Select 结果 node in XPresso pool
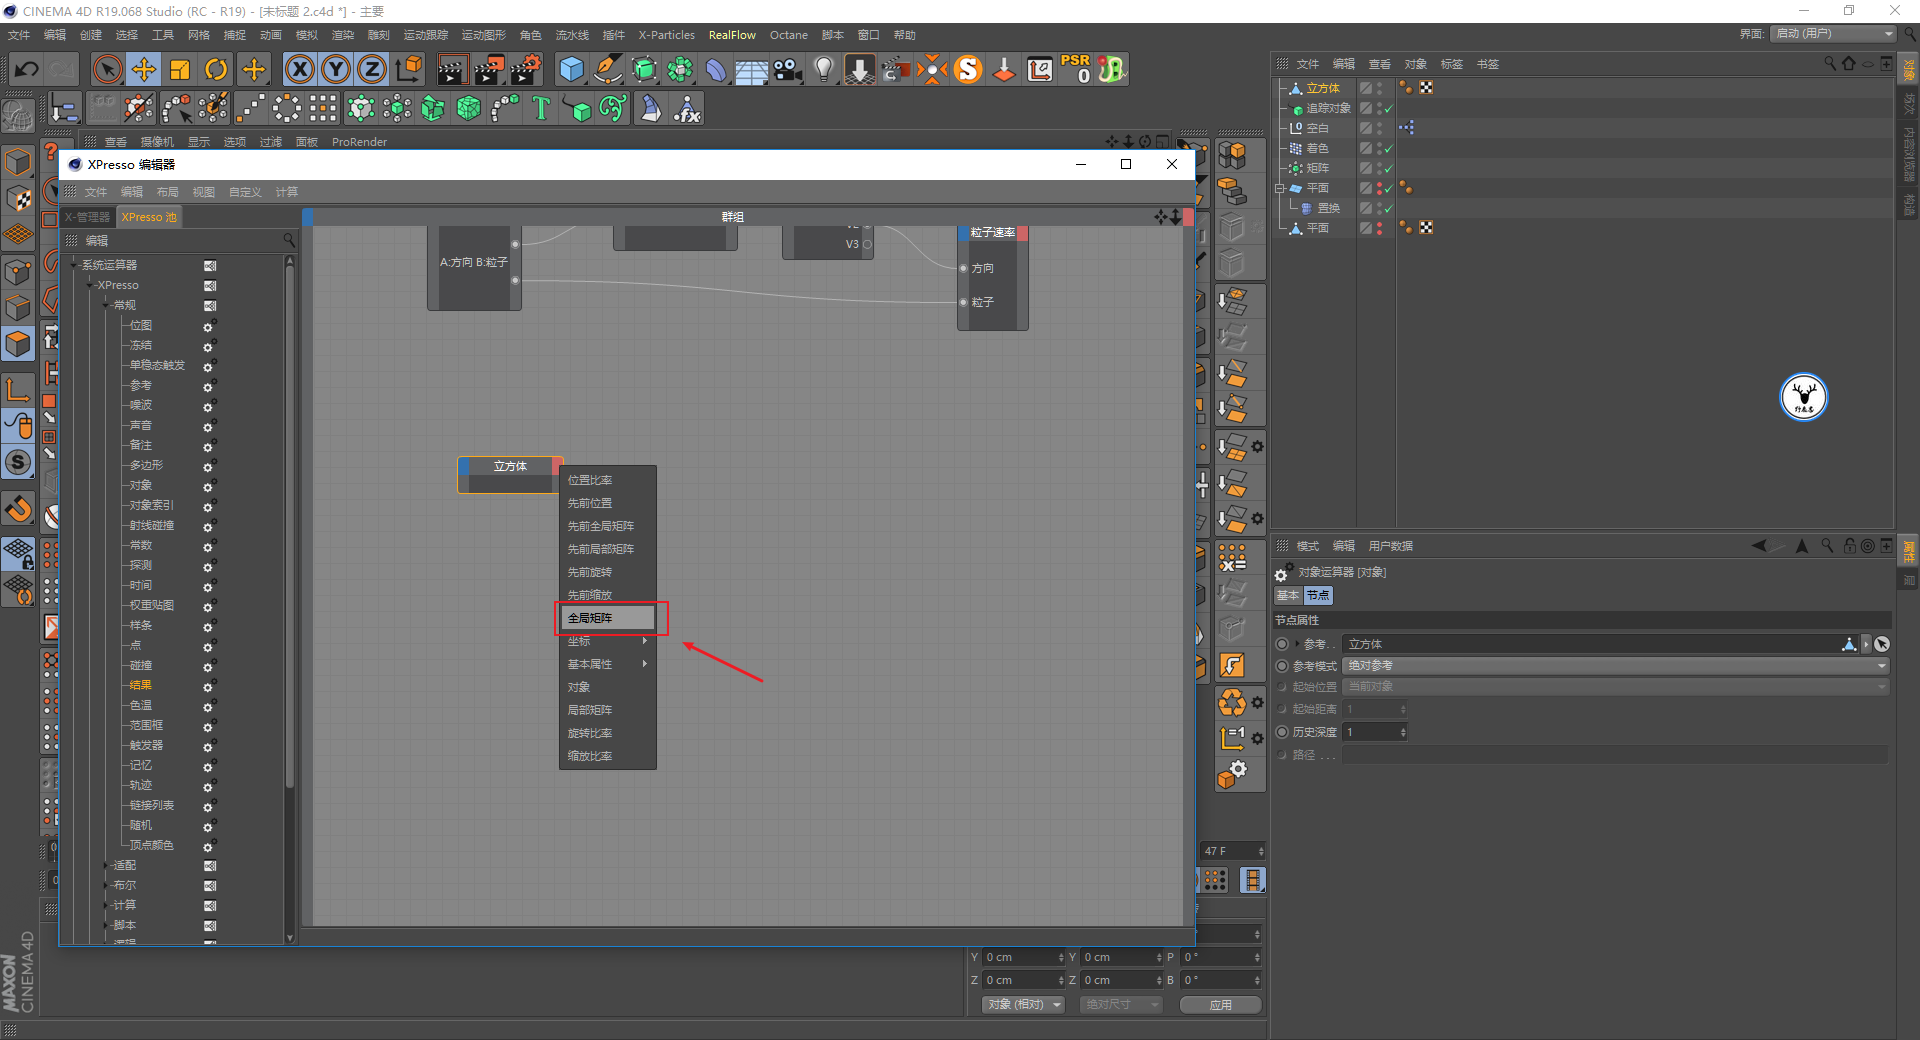 [141, 685]
